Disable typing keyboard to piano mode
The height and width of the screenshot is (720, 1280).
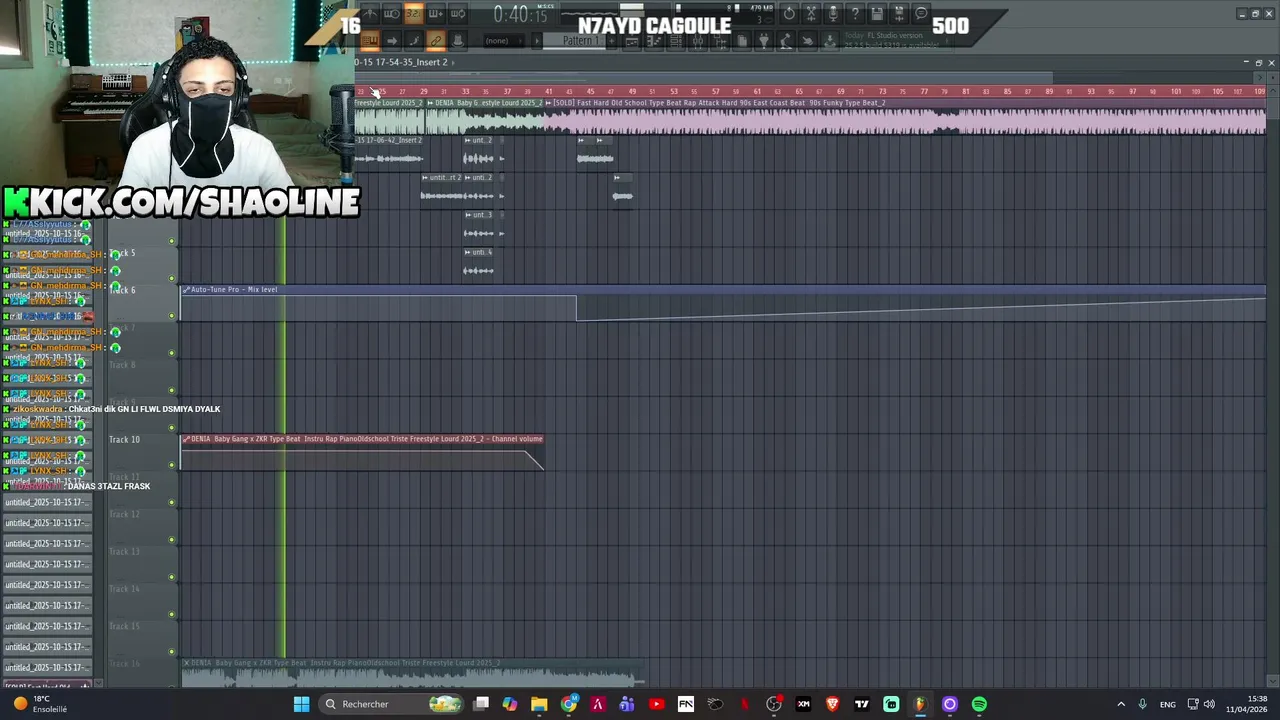370,40
